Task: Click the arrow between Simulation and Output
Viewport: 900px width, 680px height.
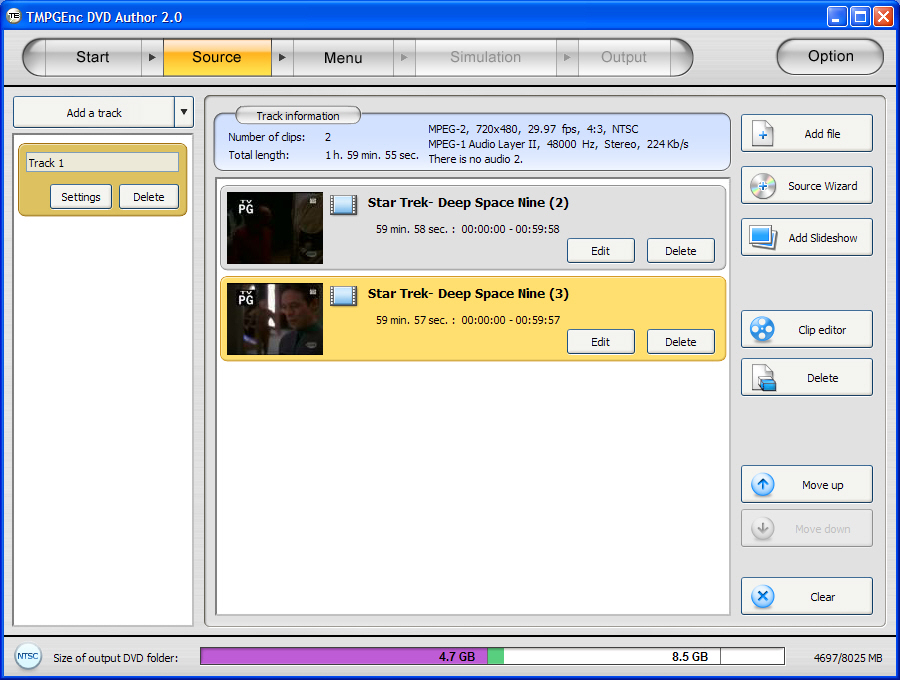Action: 567,57
